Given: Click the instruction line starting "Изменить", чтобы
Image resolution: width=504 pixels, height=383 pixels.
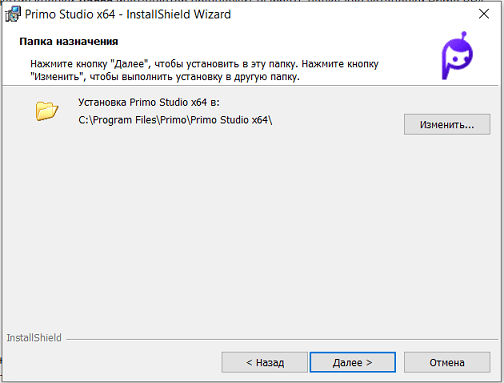Looking at the screenshot, I should (165, 77).
